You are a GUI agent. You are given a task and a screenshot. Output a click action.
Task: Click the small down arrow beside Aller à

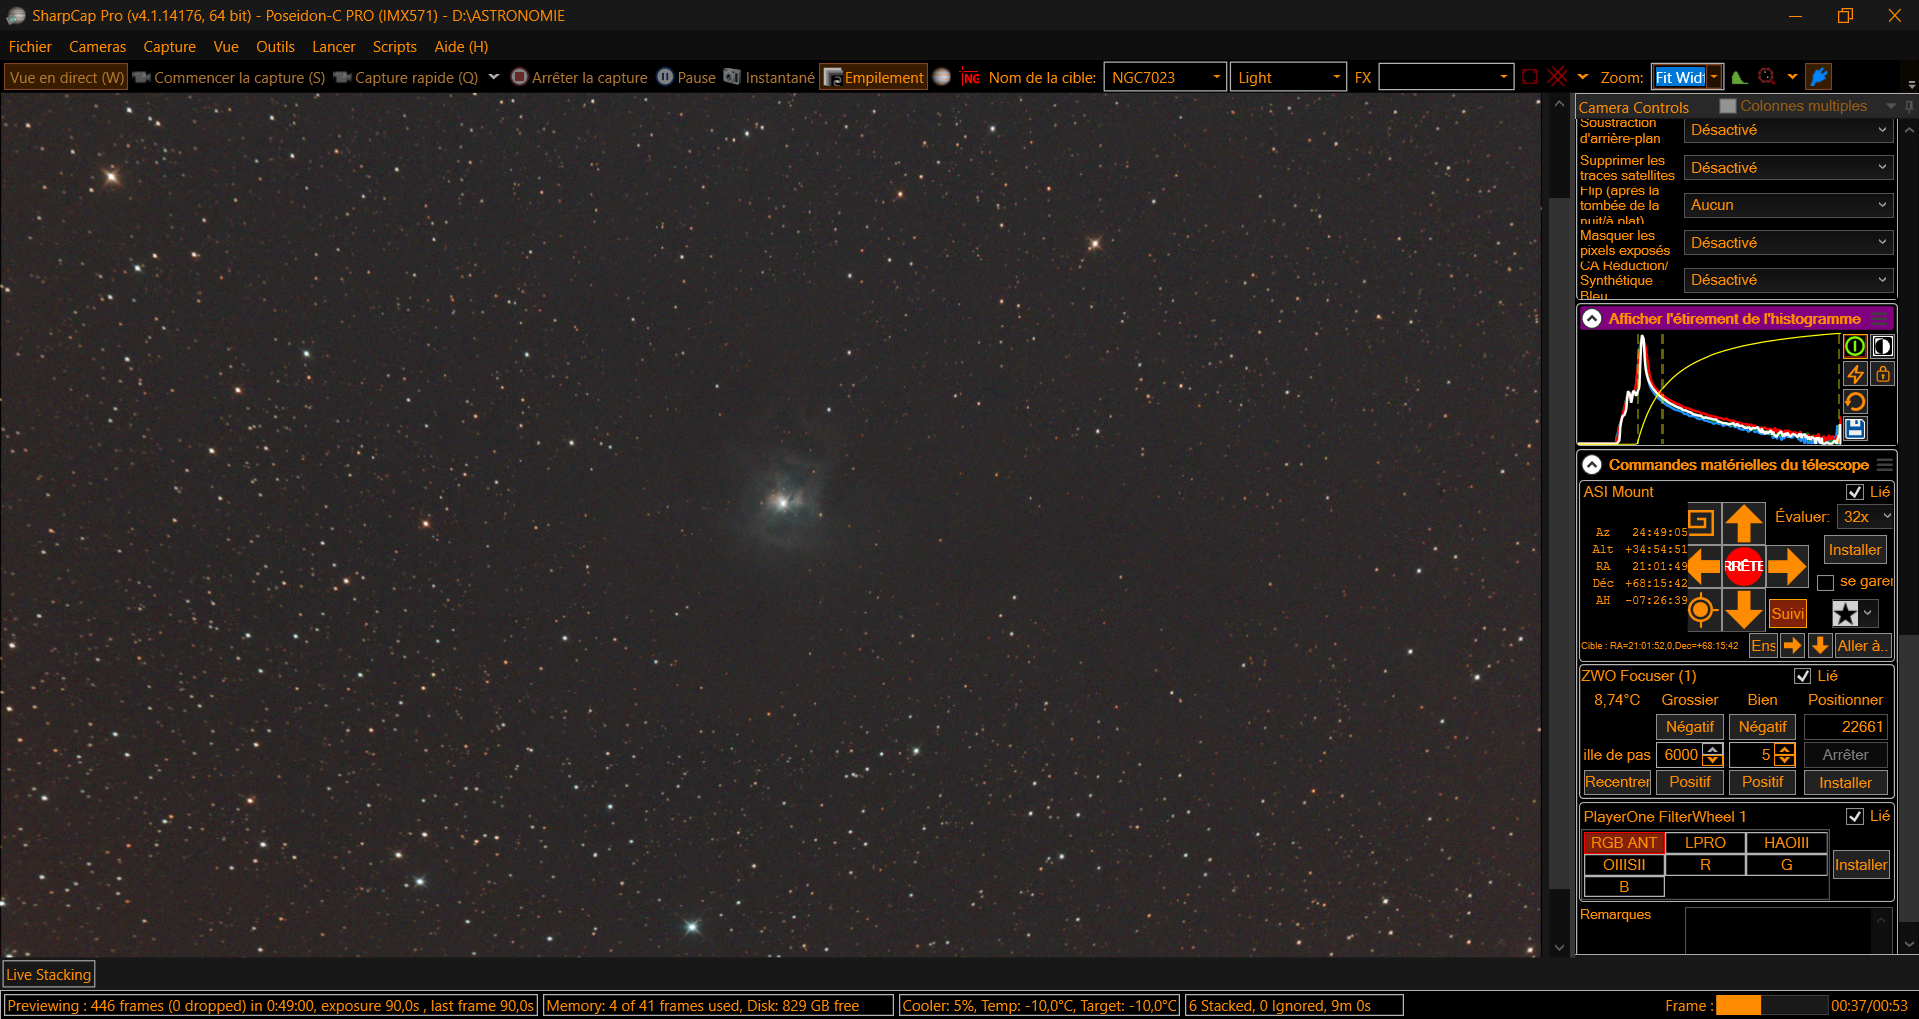coord(1820,646)
